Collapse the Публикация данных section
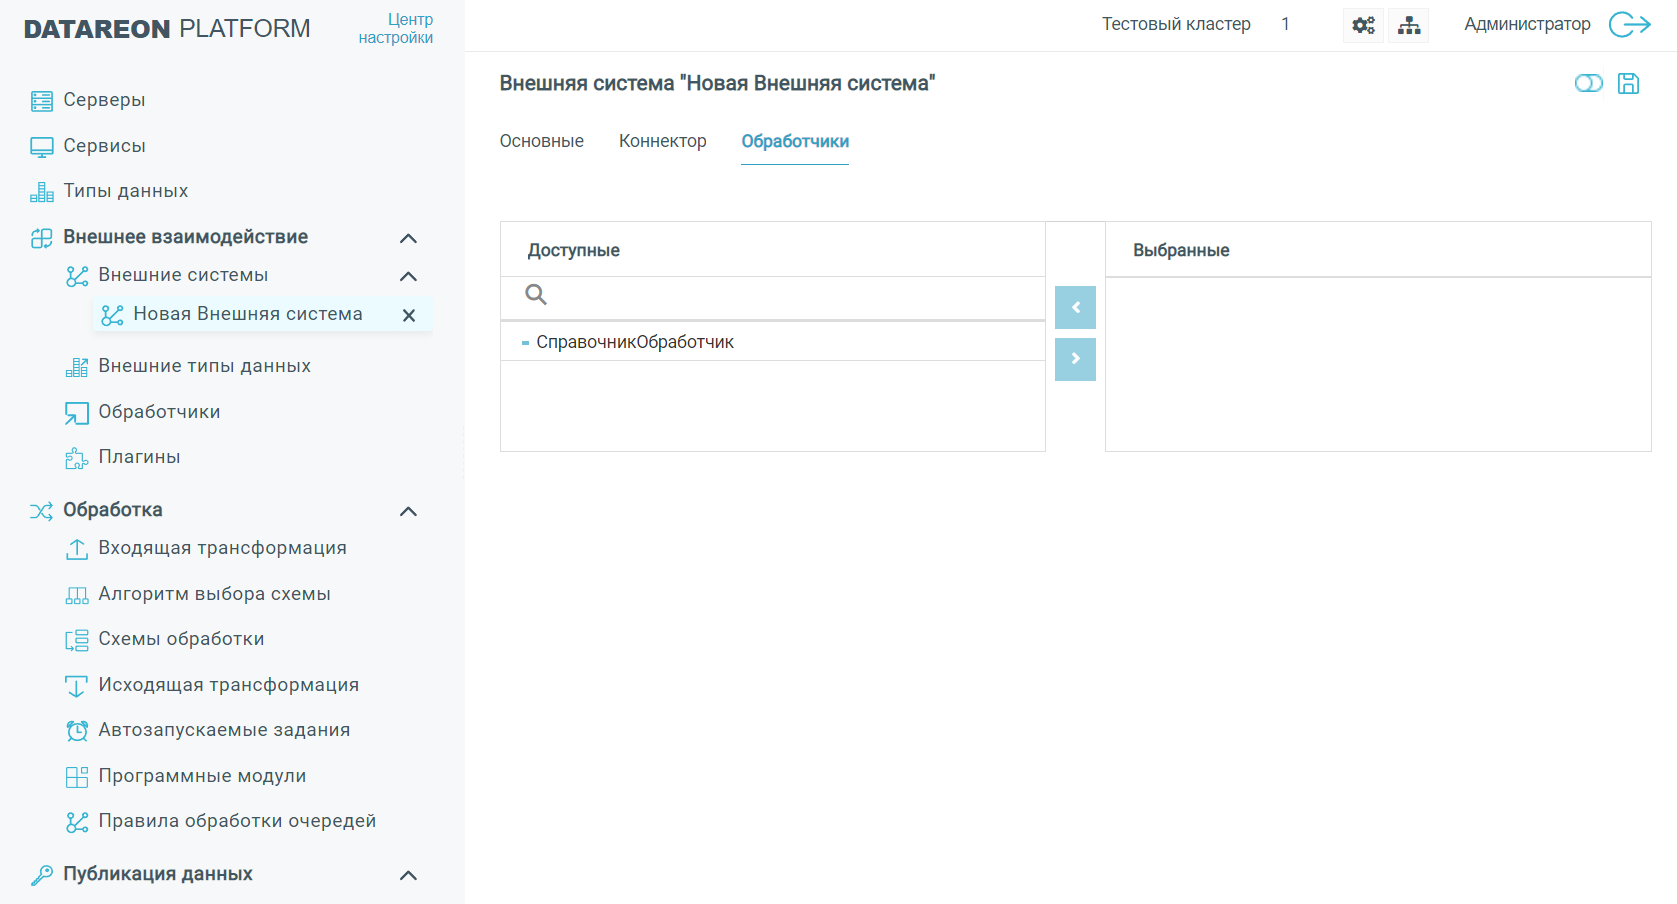Screen dimensions: 1677x904 pos(408,875)
